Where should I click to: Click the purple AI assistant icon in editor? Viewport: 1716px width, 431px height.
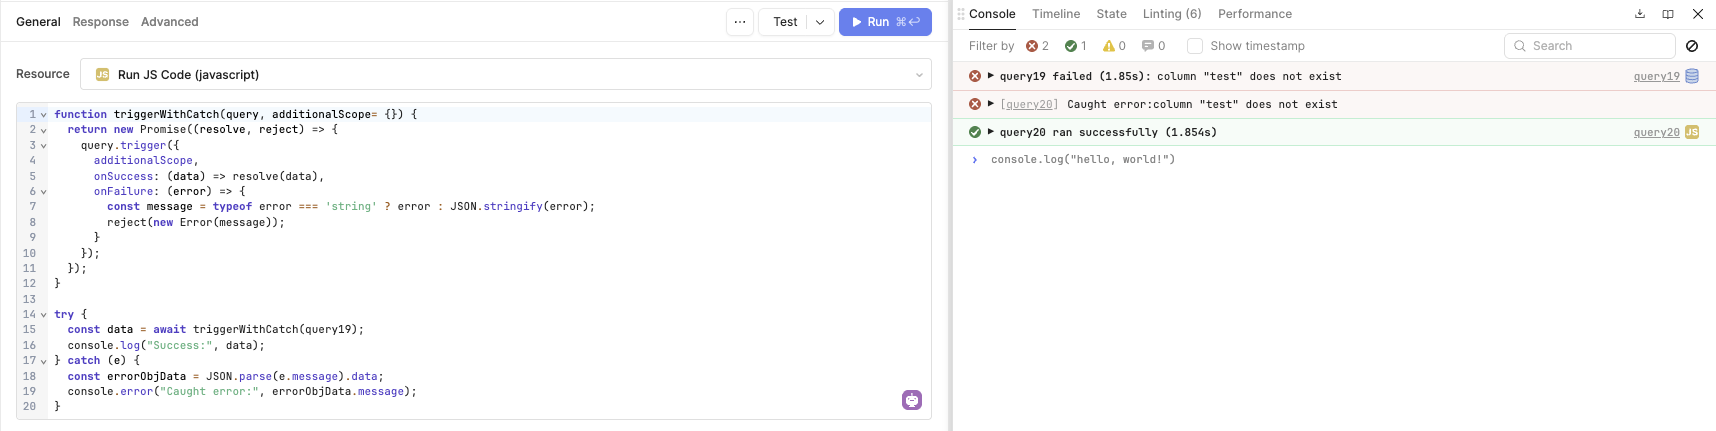click(912, 400)
